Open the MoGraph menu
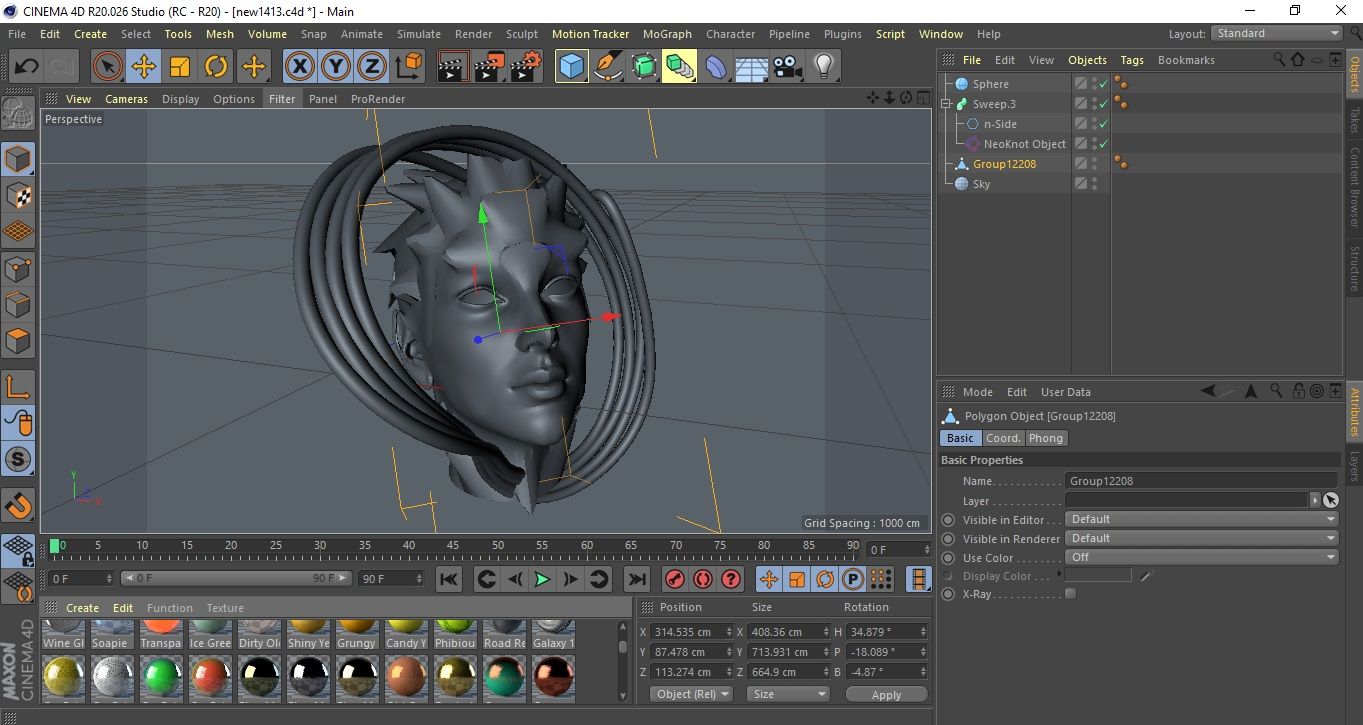Screen dimensions: 1363x725 tap(667, 34)
